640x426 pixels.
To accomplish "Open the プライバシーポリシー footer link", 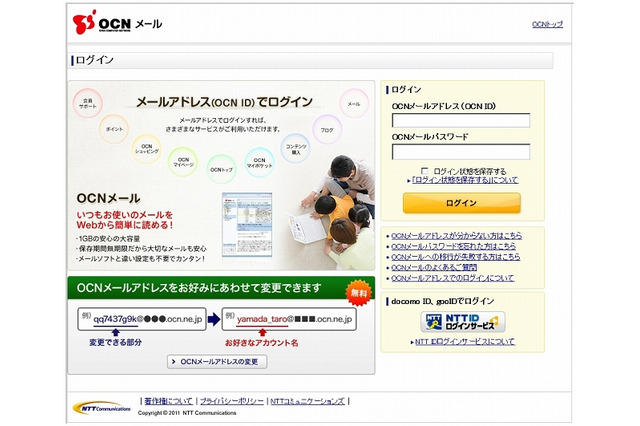I will tap(232, 401).
